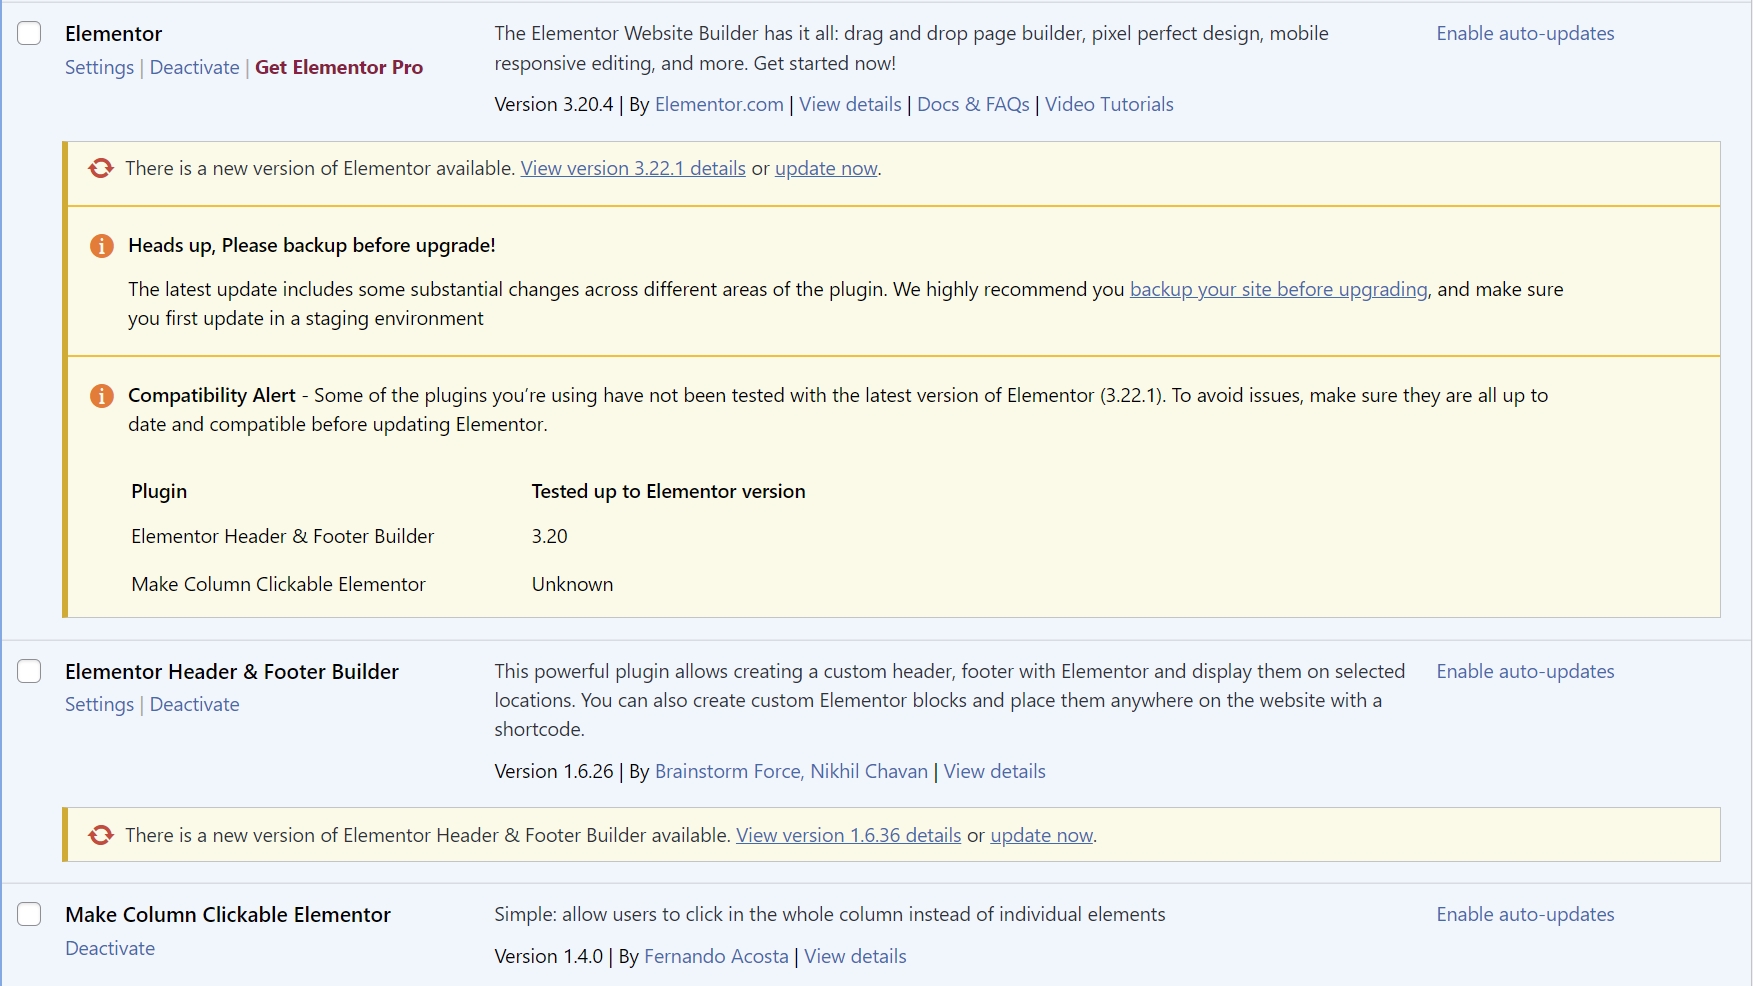Screen dimensions: 1753x986
Task: Click 'Make Column Clickable Elementor' table row name
Action: click(x=278, y=585)
